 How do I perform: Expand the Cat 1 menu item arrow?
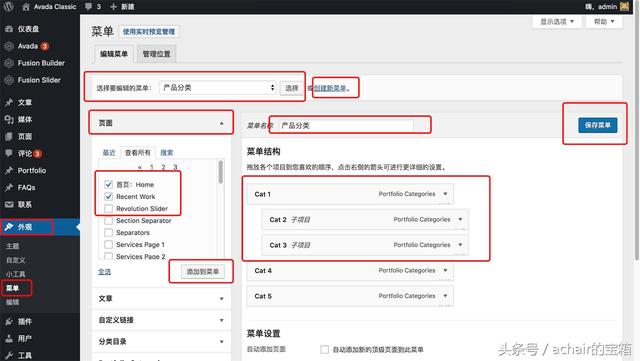tap(445, 194)
